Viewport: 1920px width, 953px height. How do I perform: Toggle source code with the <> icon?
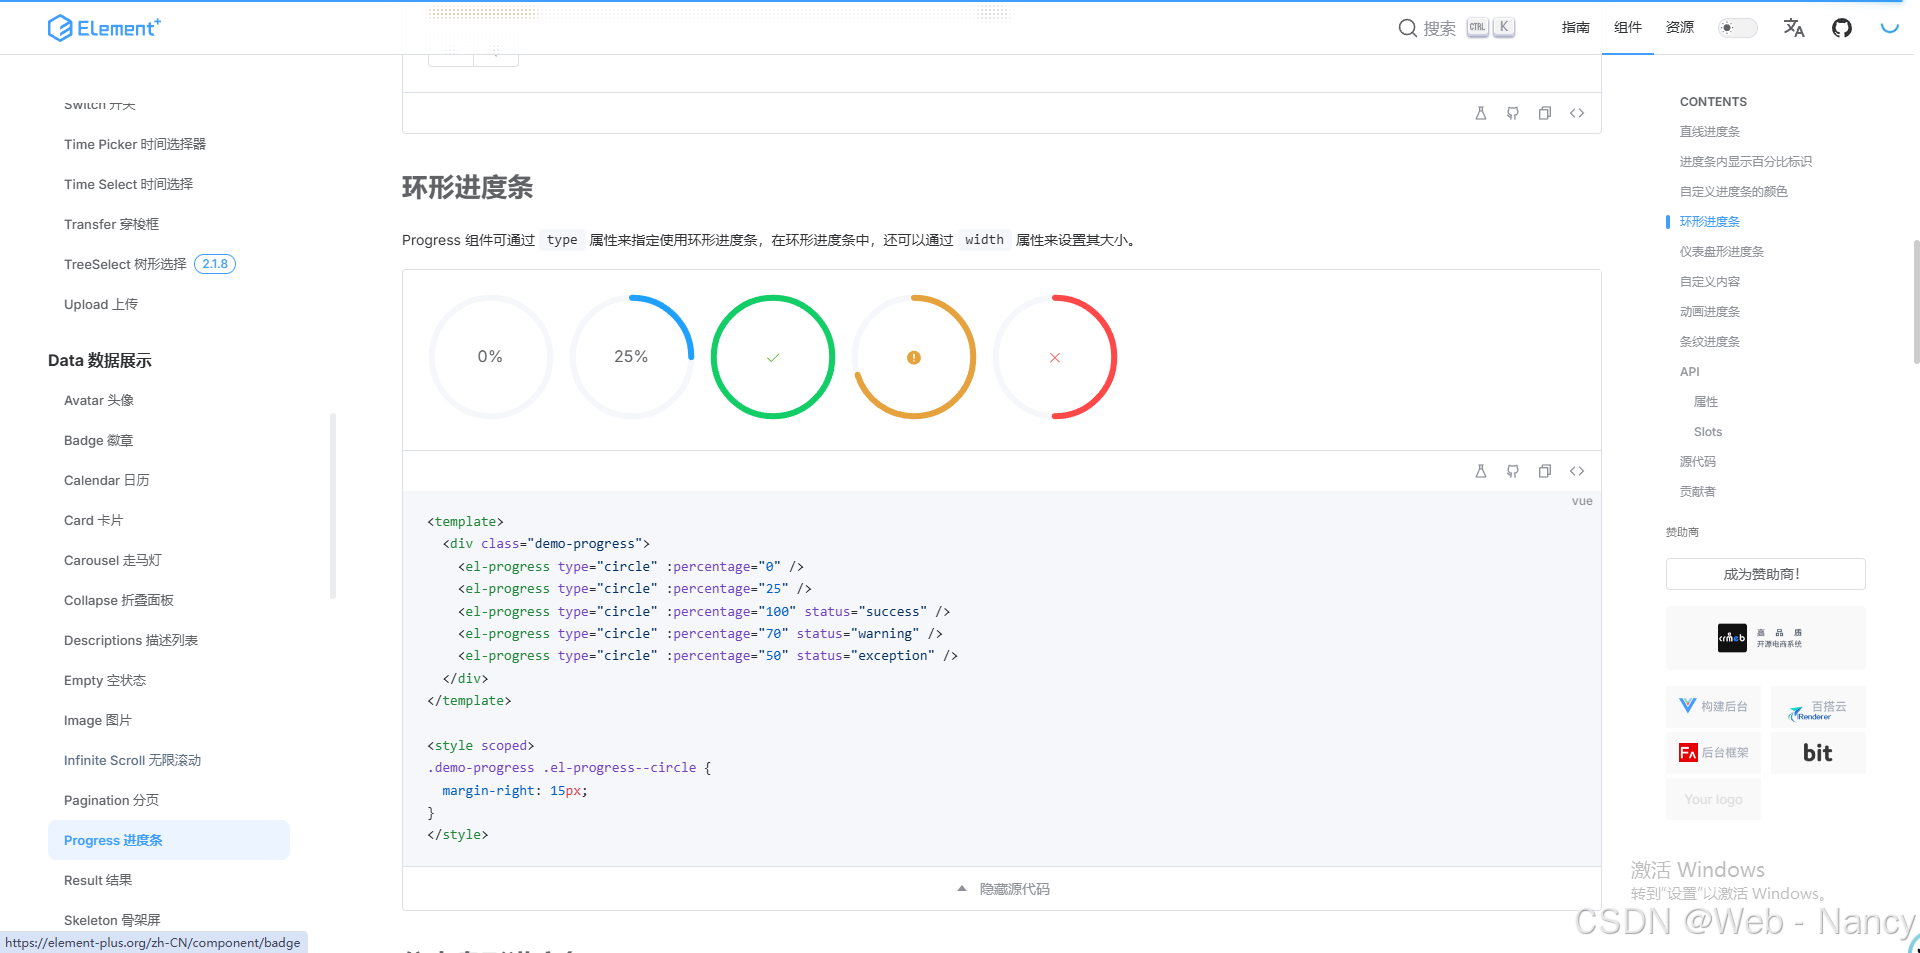[x=1577, y=471]
